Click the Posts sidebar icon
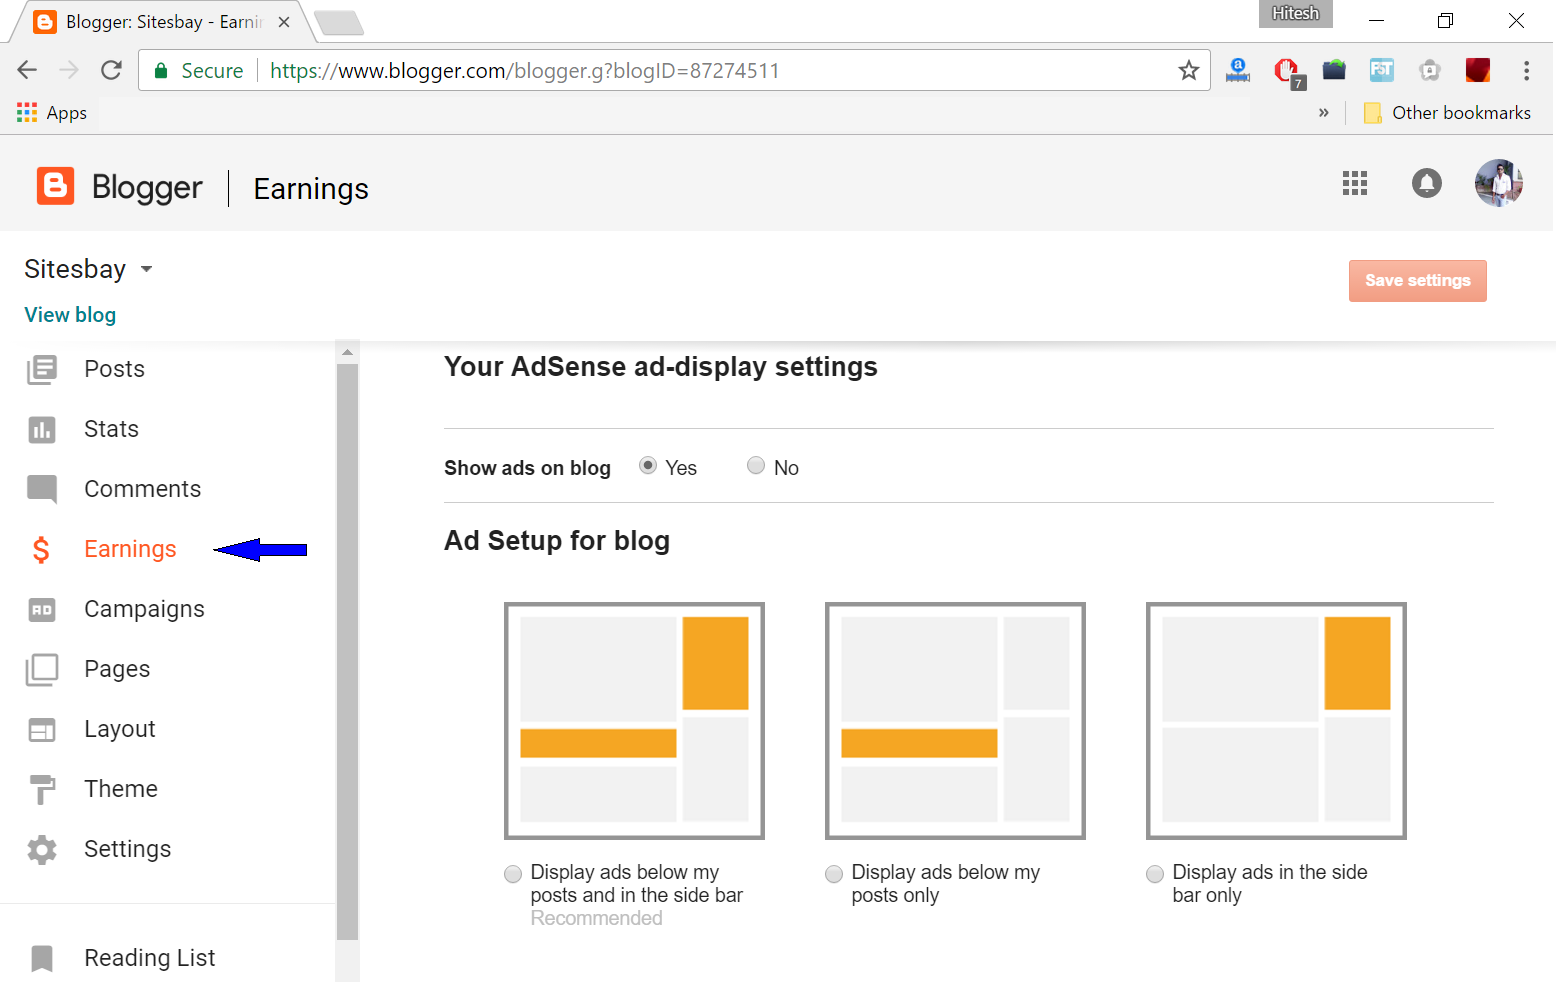This screenshot has height=982, width=1556. (x=42, y=369)
